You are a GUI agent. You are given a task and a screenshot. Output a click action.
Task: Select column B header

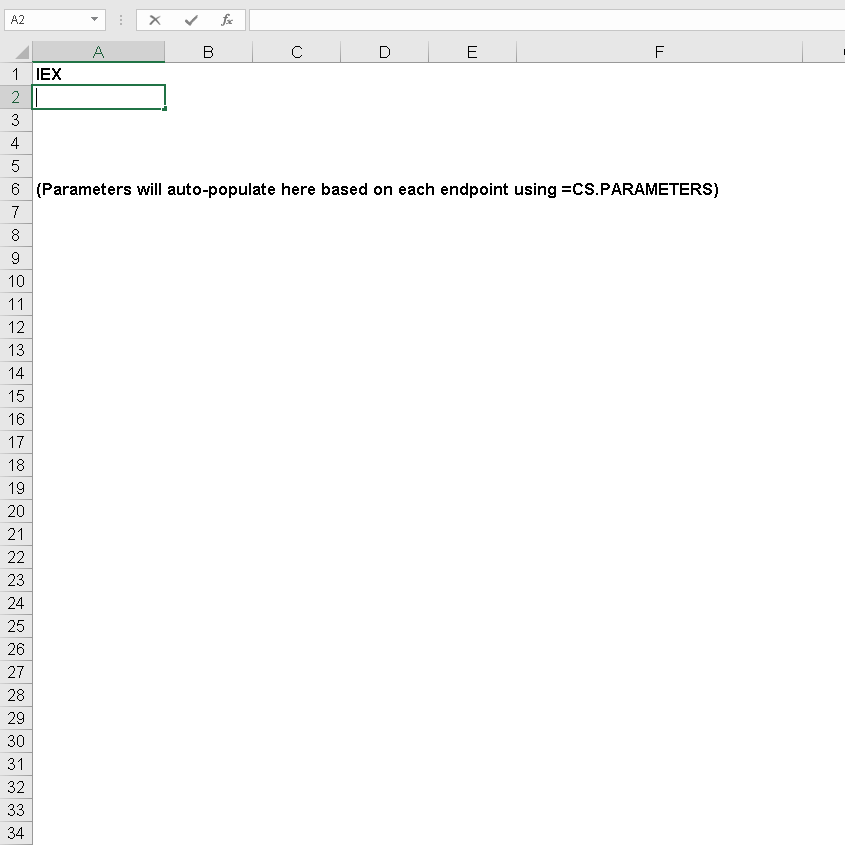(209, 51)
